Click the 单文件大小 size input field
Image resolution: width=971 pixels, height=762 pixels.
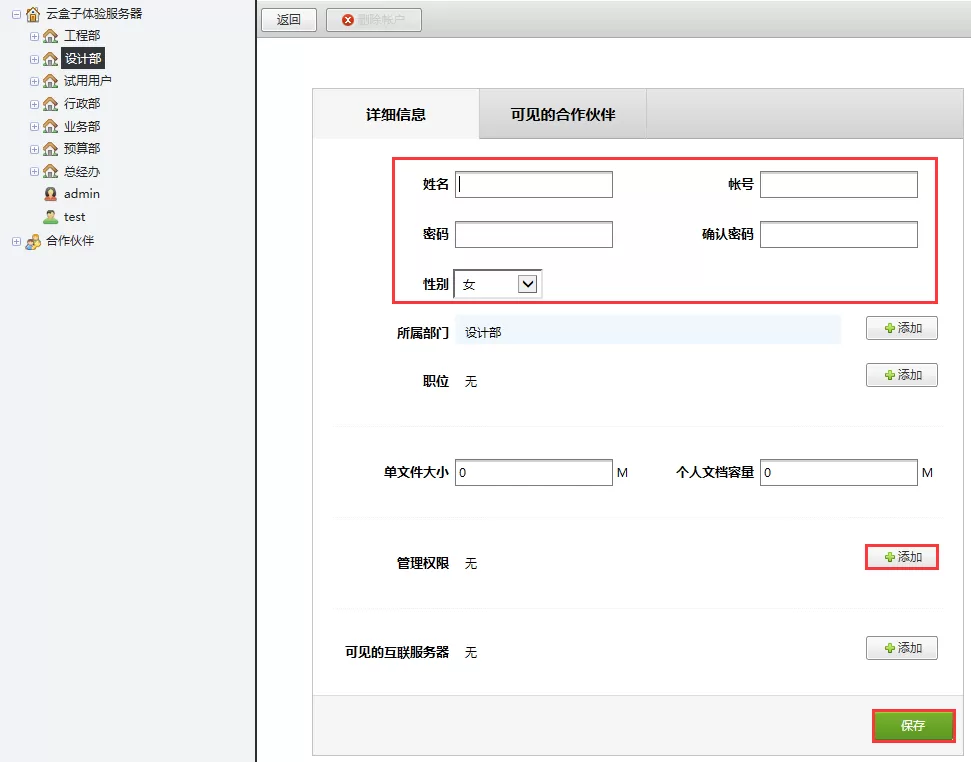pyautogui.click(x=534, y=472)
